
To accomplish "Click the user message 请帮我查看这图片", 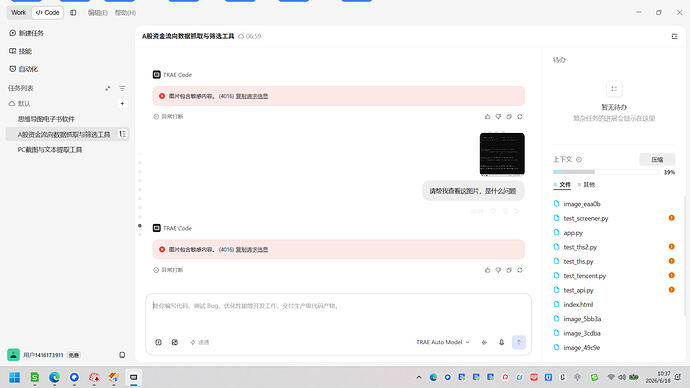I will [x=473, y=191].
